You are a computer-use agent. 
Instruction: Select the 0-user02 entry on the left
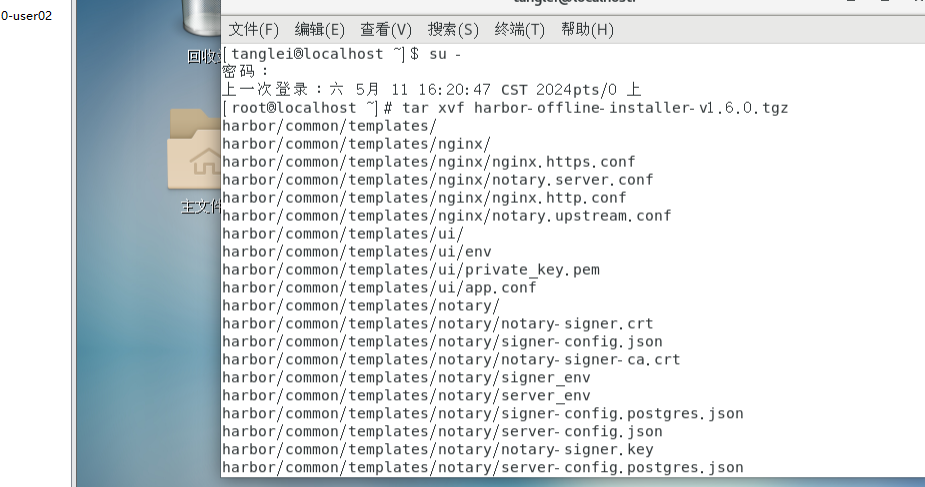tap(27, 16)
